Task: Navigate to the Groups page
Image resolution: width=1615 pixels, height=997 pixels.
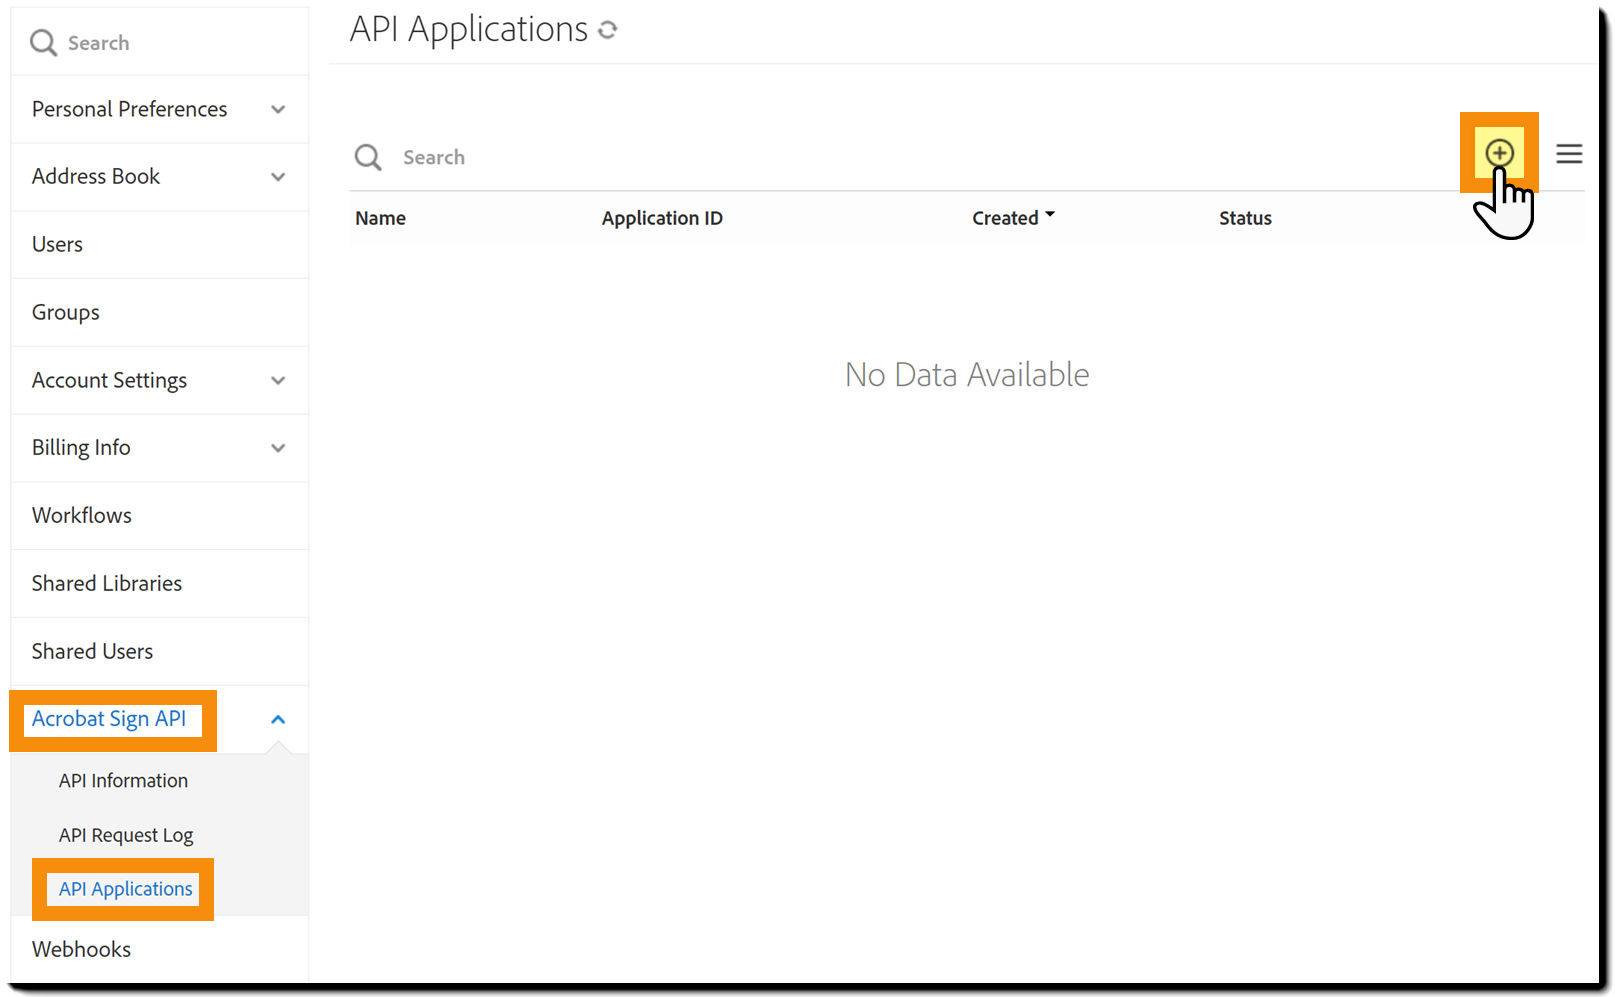Action: tap(65, 312)
